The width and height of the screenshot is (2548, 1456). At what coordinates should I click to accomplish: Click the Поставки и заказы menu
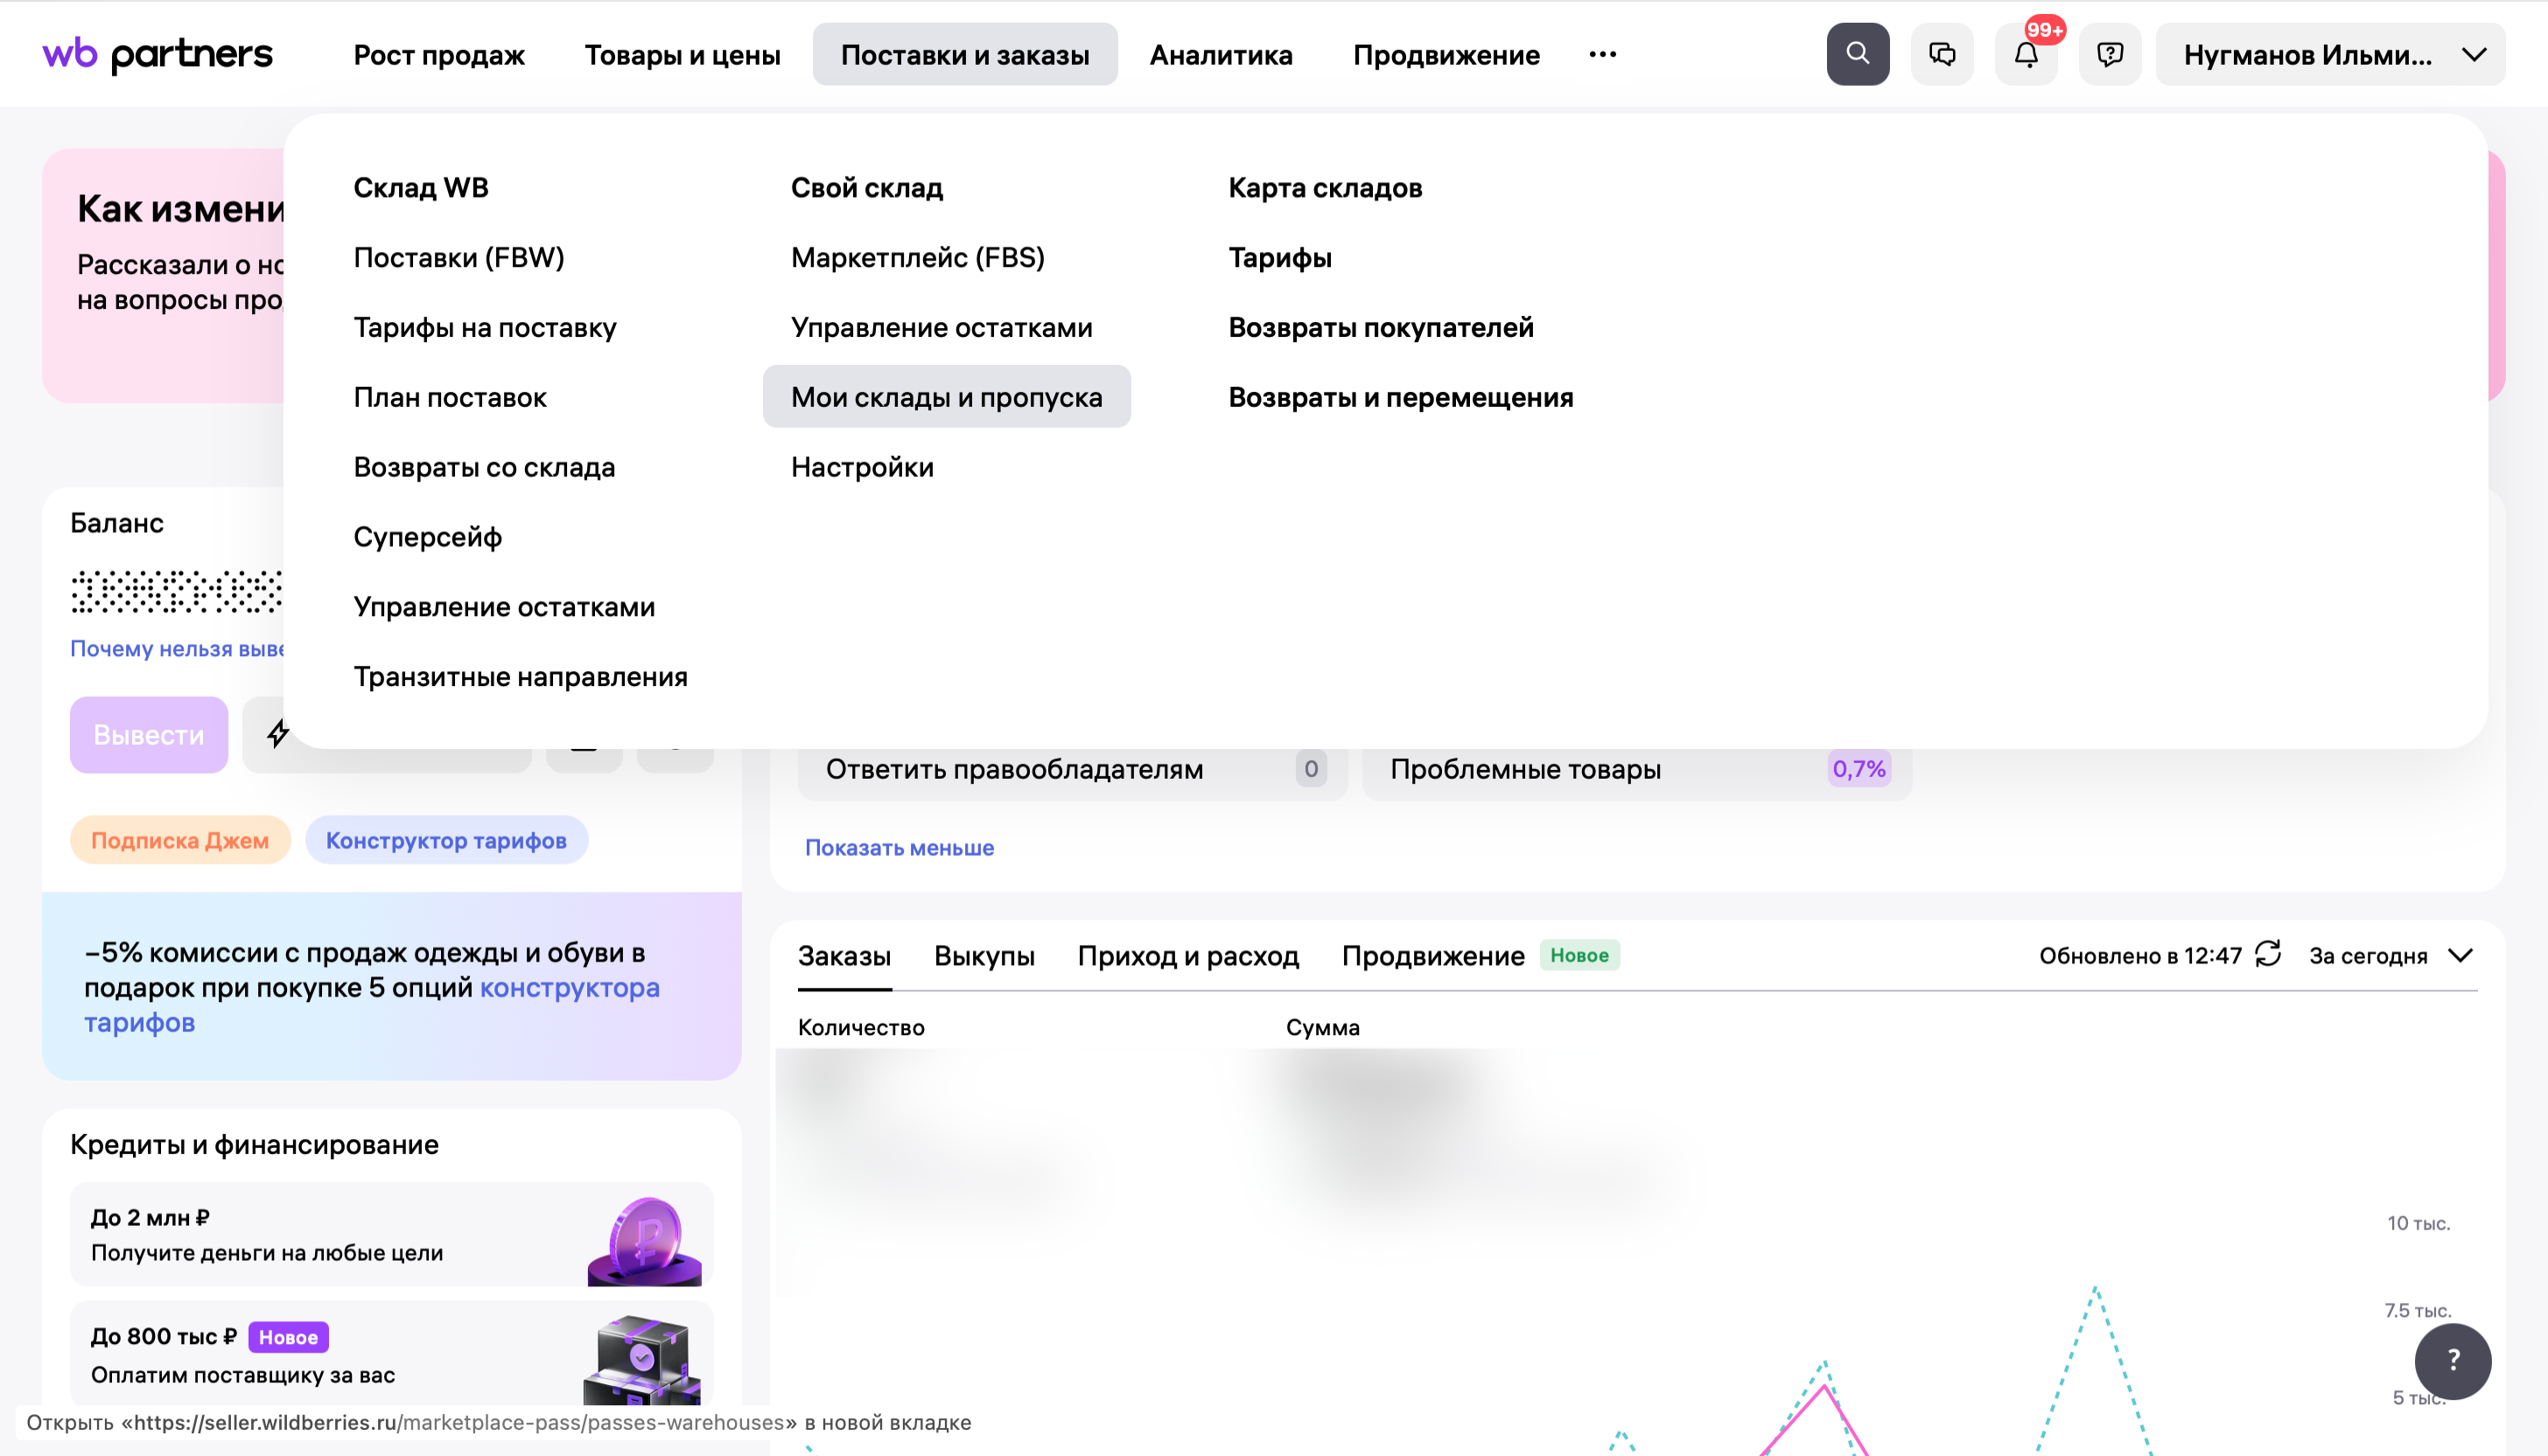pos(964,54)
